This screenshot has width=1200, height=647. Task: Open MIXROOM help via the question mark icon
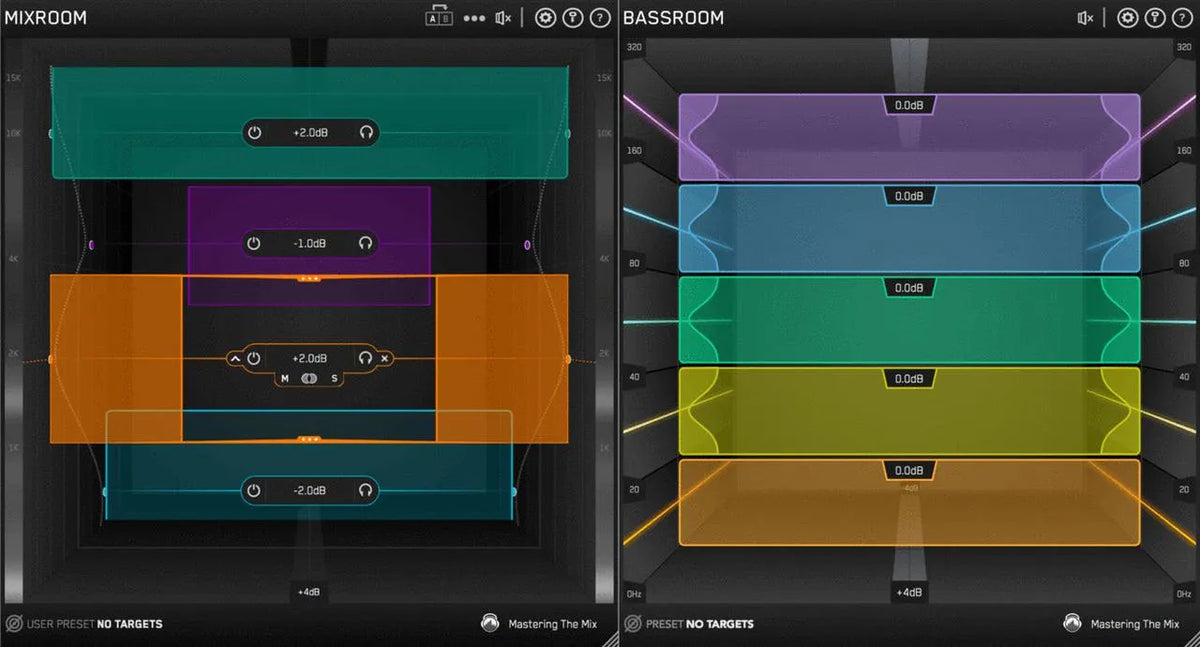coord(601,17)
